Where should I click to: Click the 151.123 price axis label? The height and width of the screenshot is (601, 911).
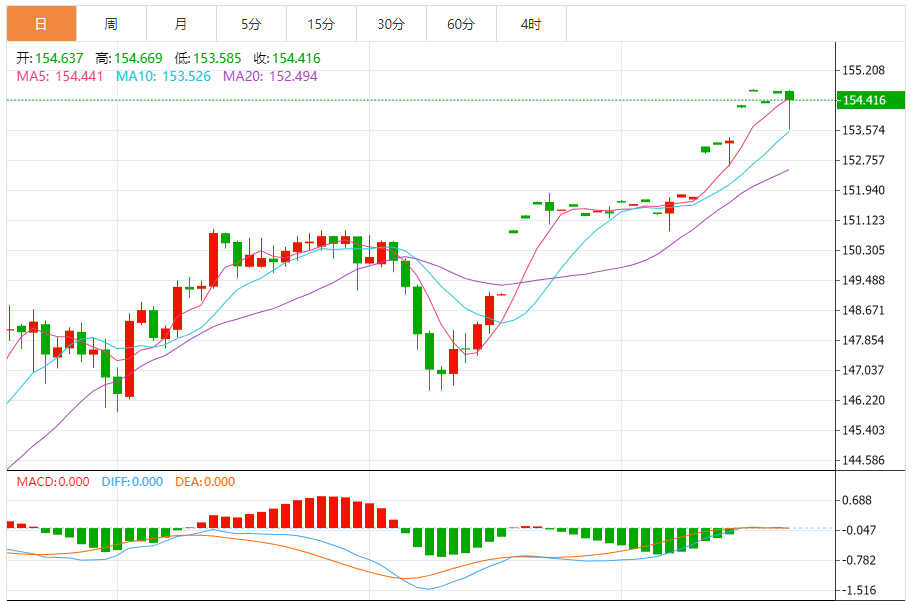pyautogui.click(x=863, y=220)
